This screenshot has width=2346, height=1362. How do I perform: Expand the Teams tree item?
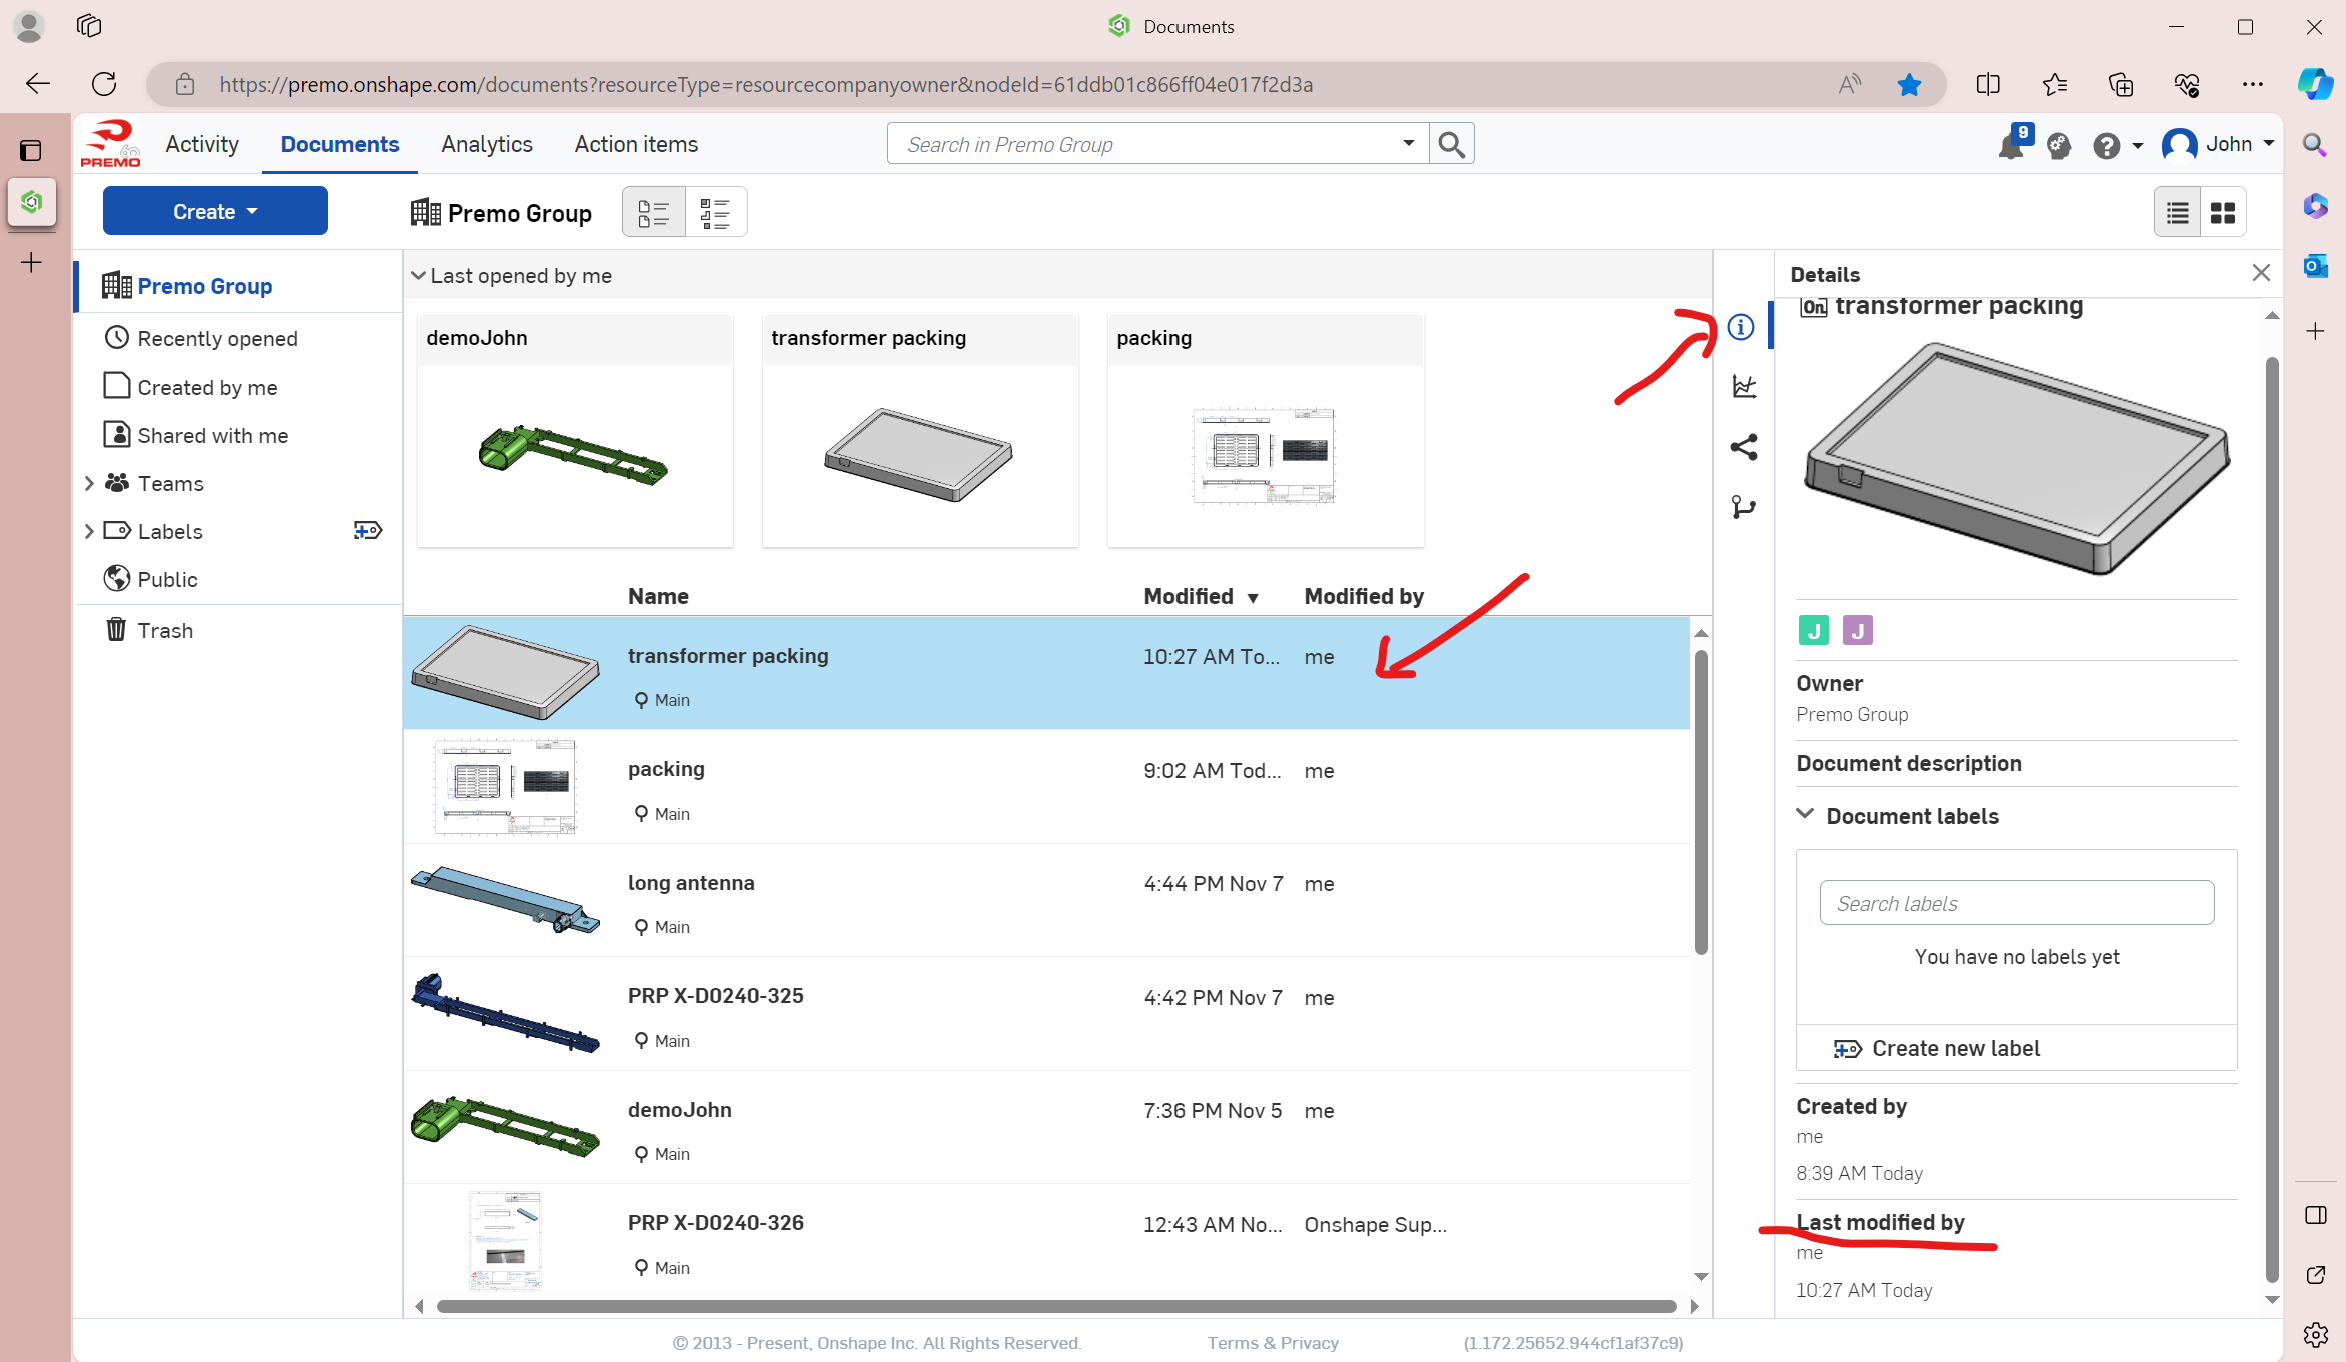click(89, 484)
